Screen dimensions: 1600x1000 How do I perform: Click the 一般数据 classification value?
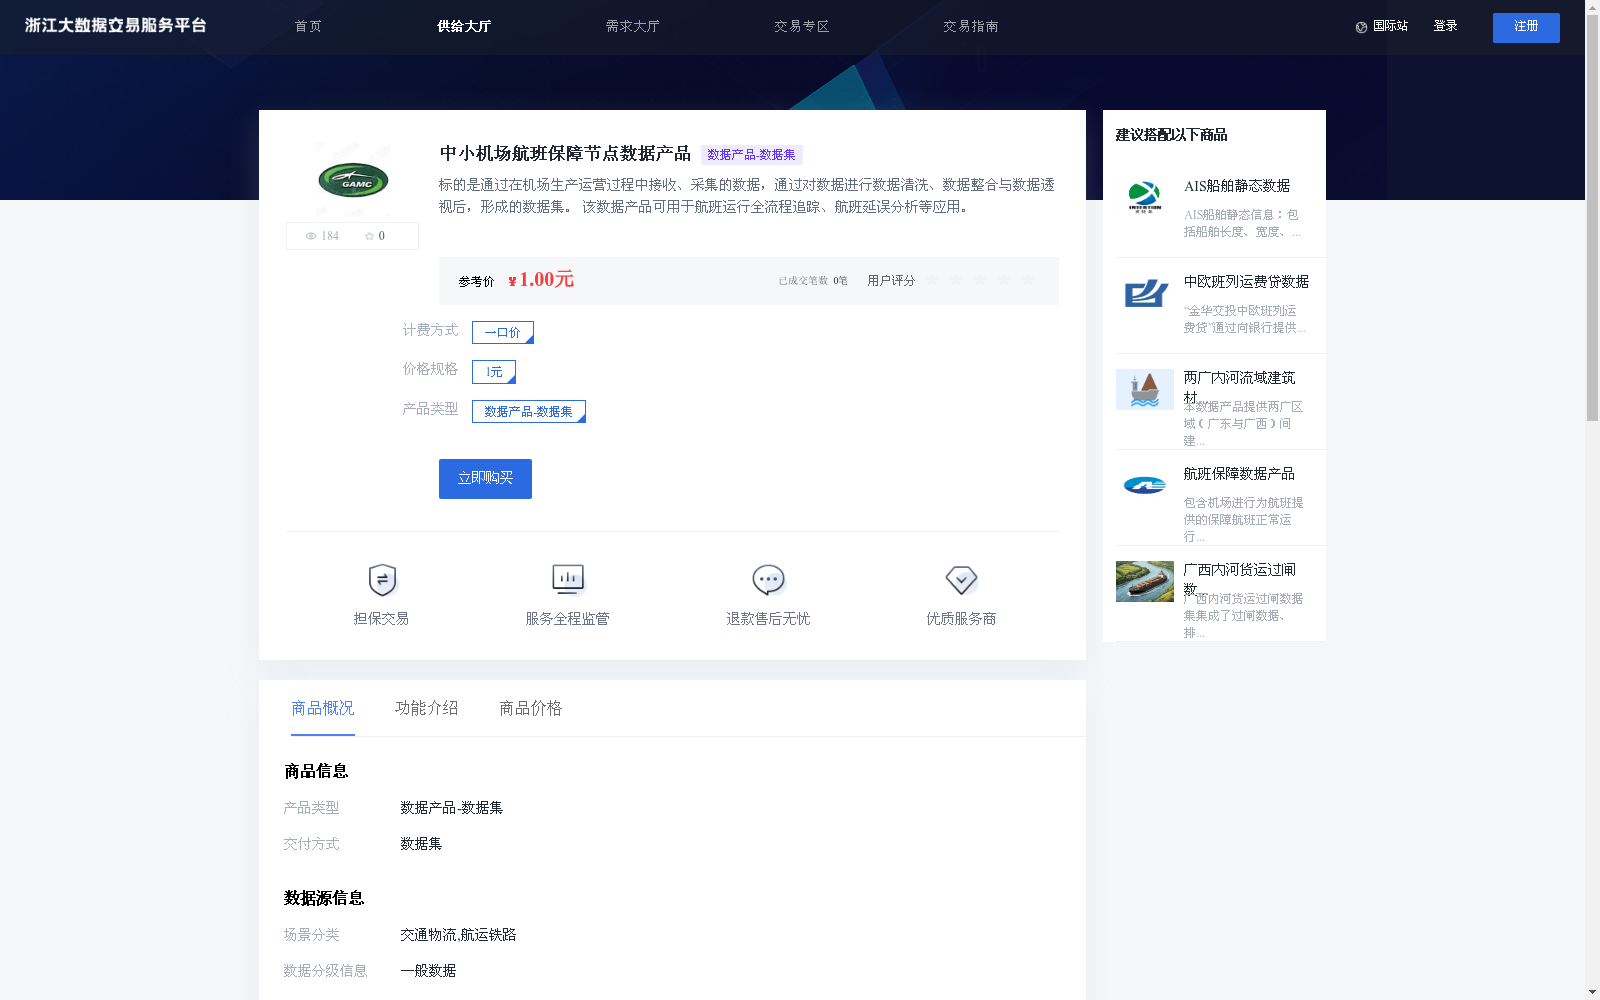pos(428,971)
